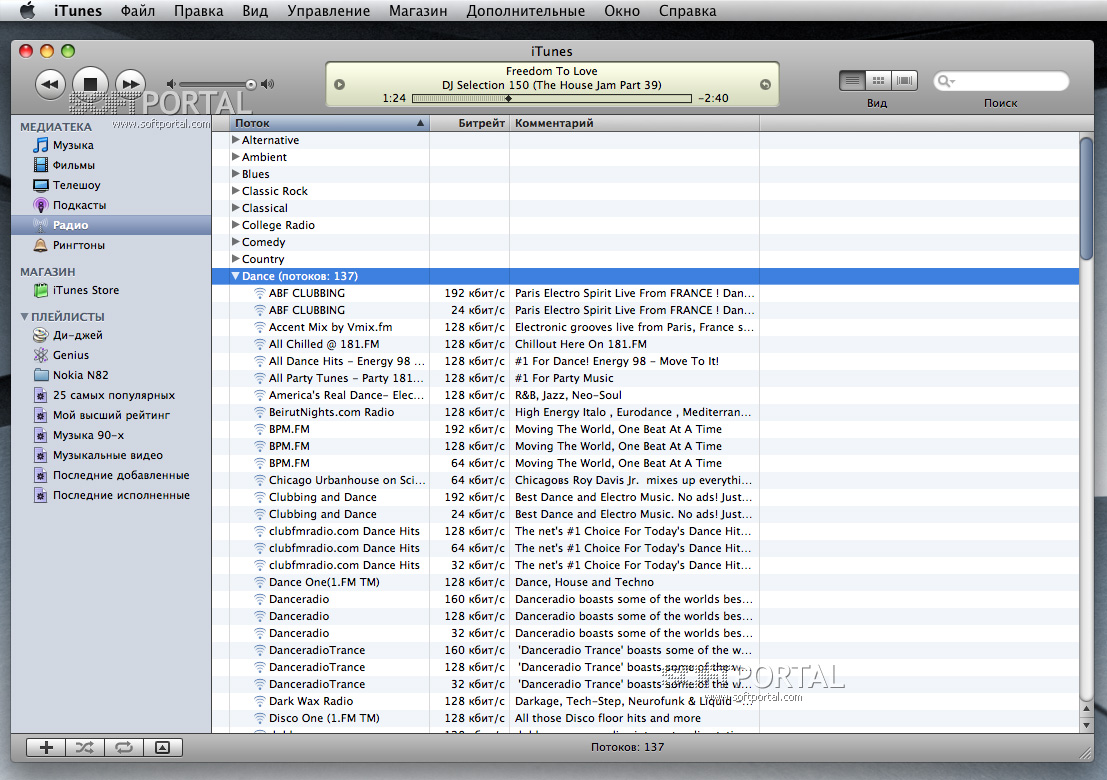Toggle repeat mode
Screen dimensions: 1107x780
(124, 748)
